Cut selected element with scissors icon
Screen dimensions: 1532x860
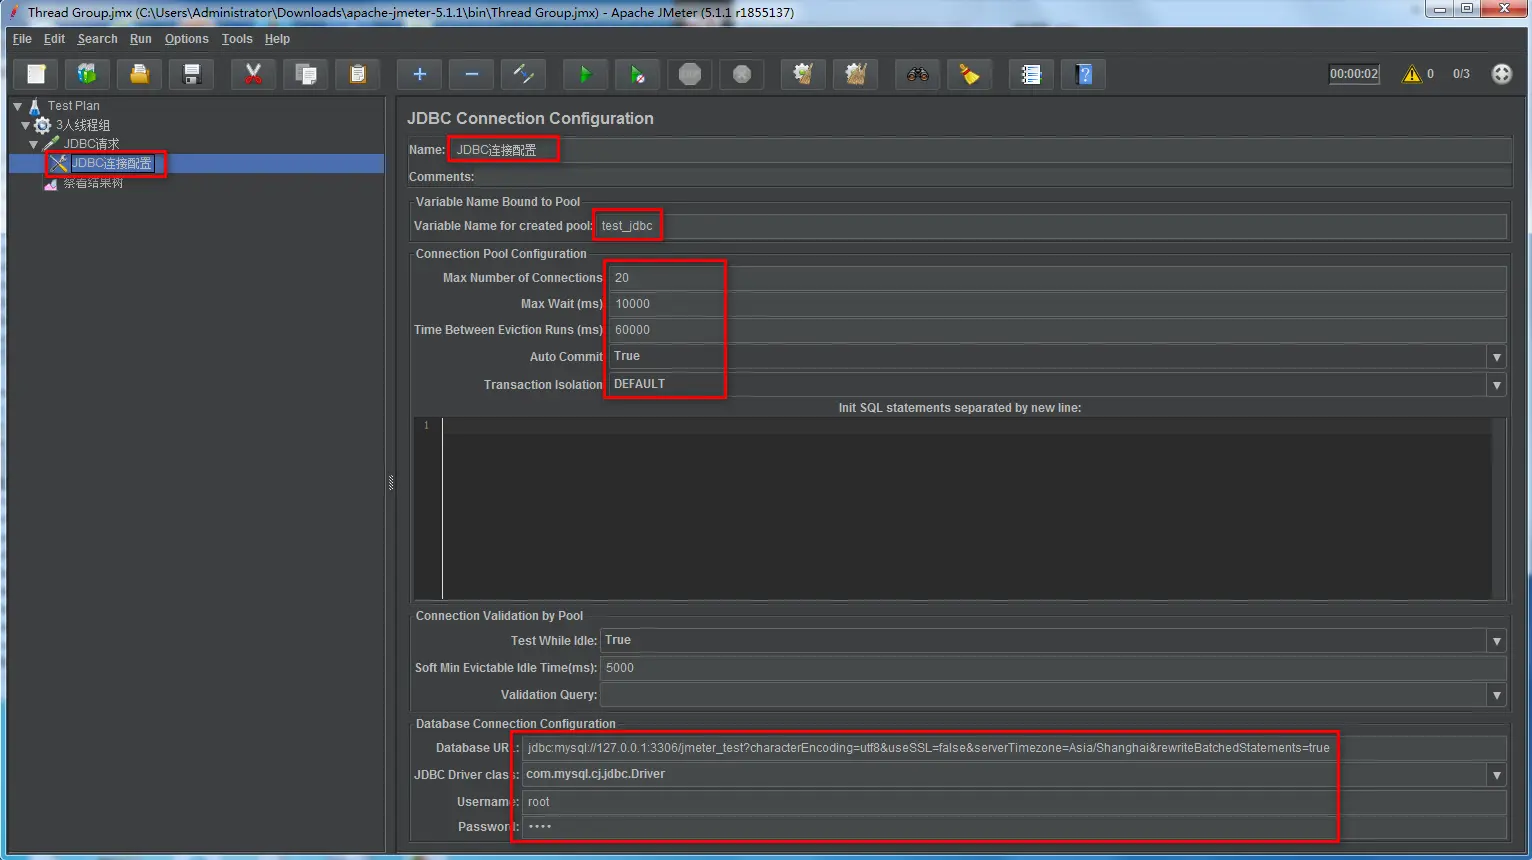[254, 74]
